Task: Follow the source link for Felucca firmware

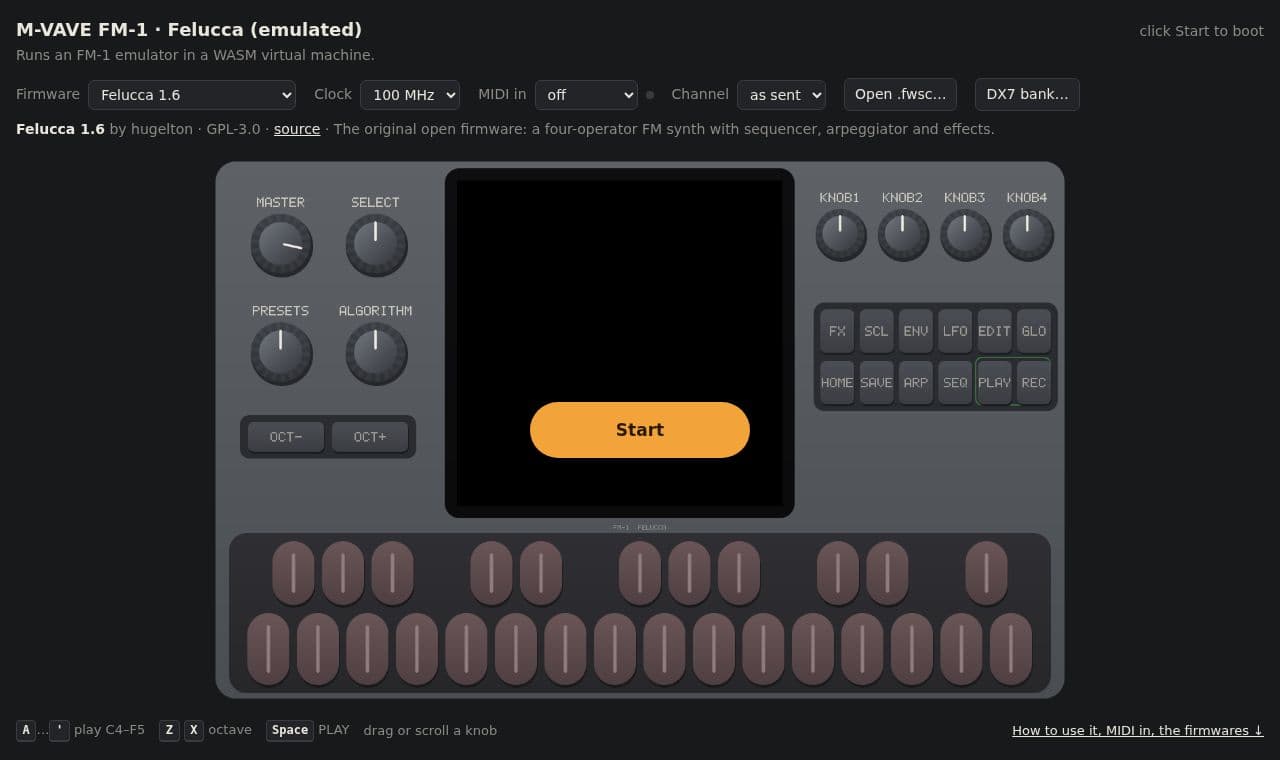Action: [297, 129]
